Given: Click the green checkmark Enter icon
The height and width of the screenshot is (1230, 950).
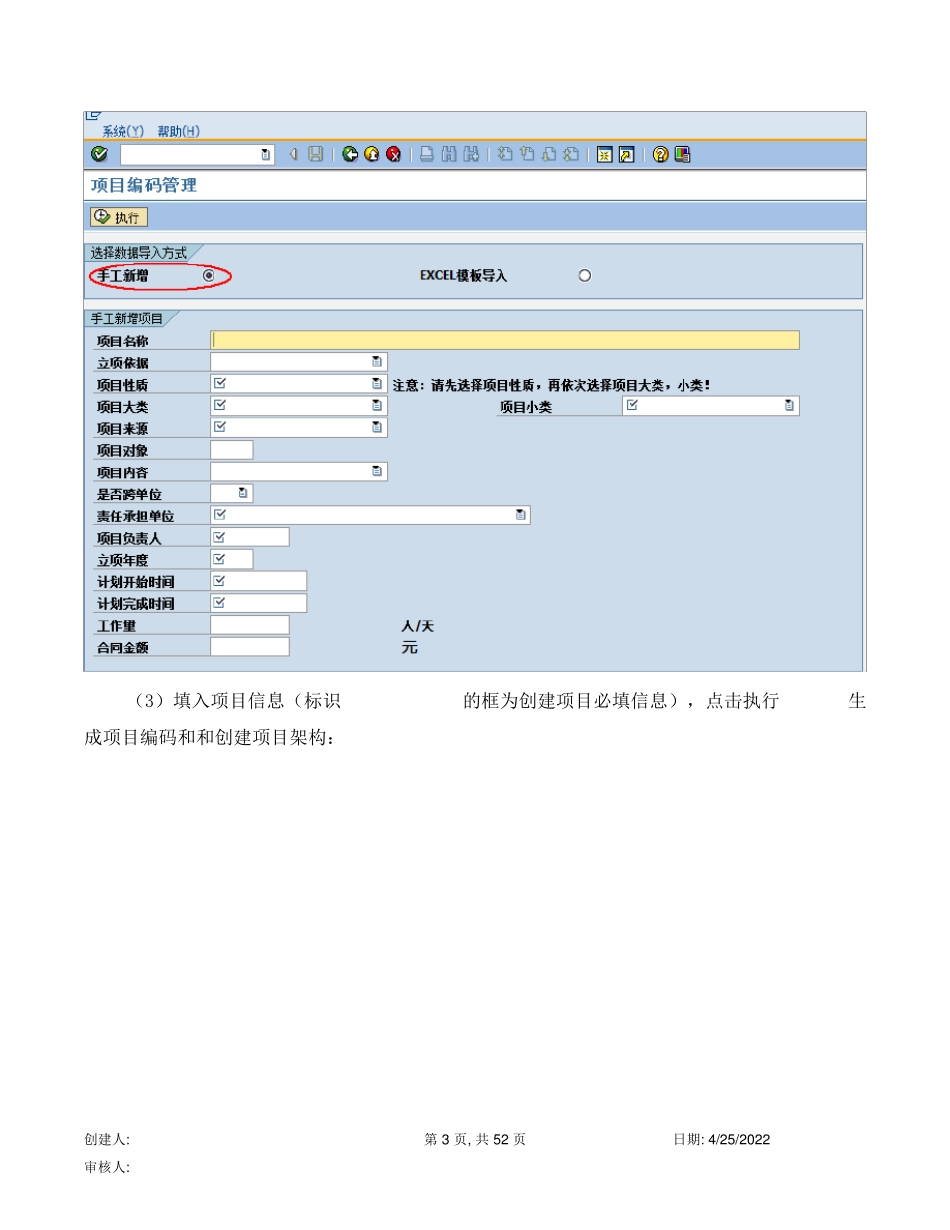Looking at the screenshot, I should click(99, 154).
